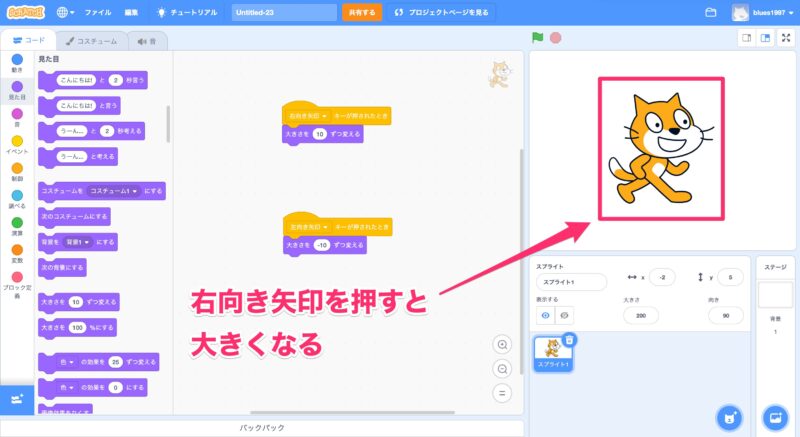Open the choose-a-sprite cat button
800x437 pixels.
(731, 416)
